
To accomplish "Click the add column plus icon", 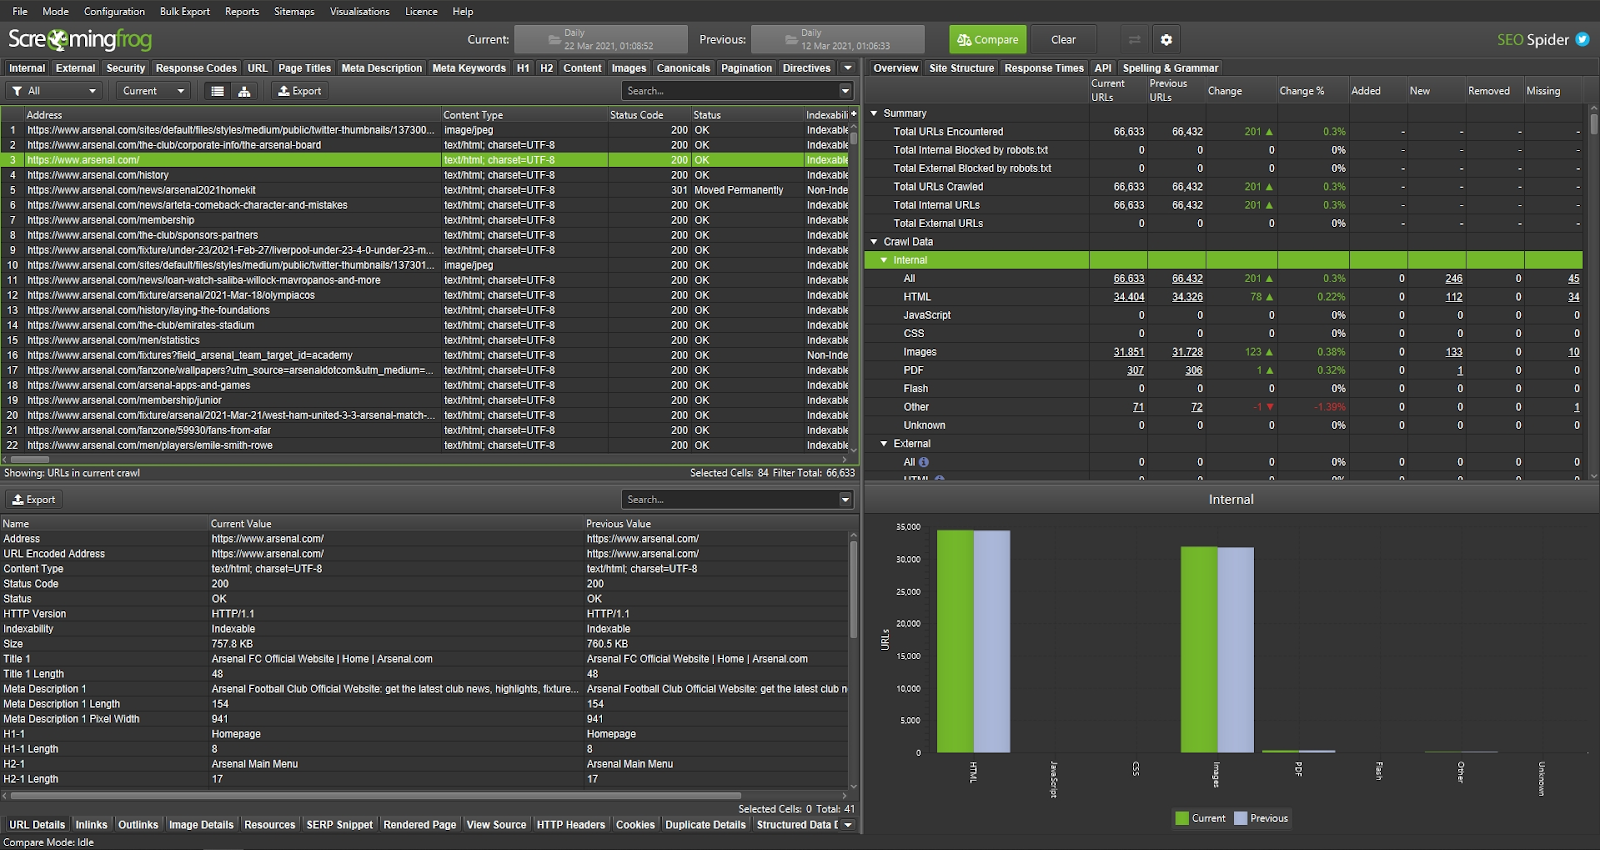I will [x=853, y=114].
